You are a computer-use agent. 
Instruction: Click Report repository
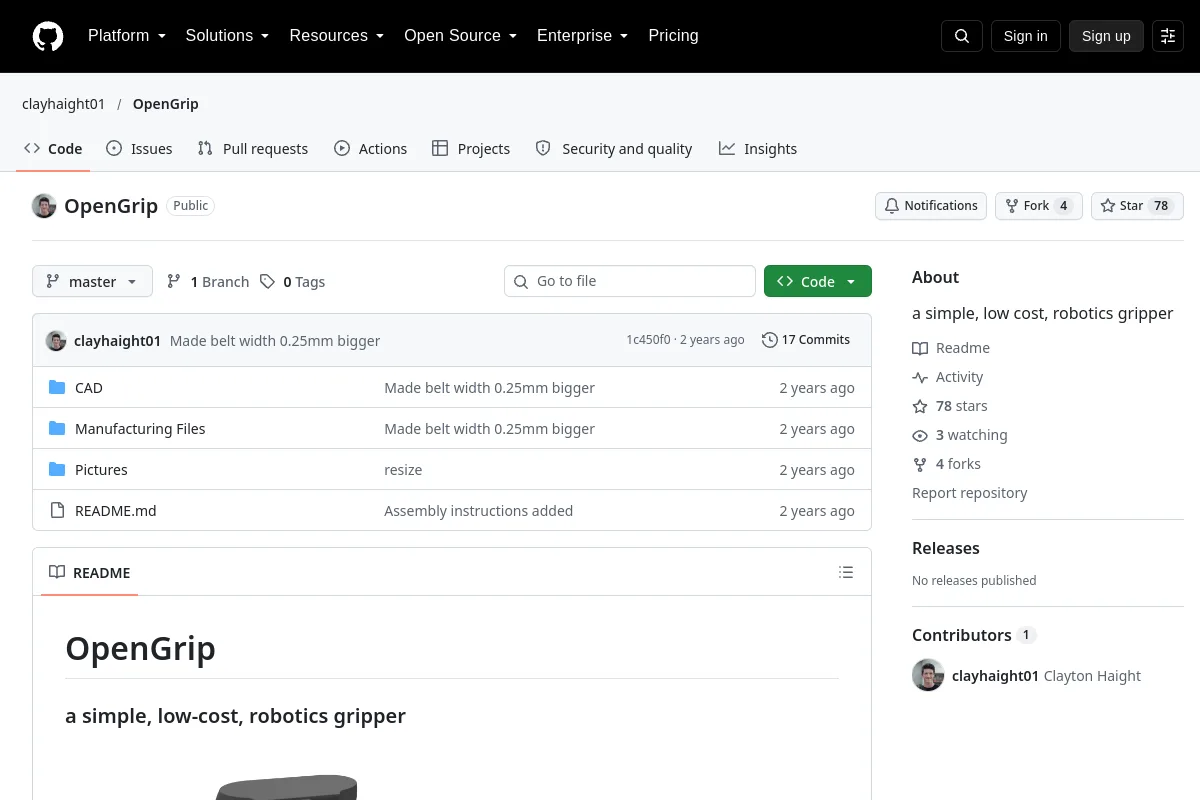(x=969, y=493)
